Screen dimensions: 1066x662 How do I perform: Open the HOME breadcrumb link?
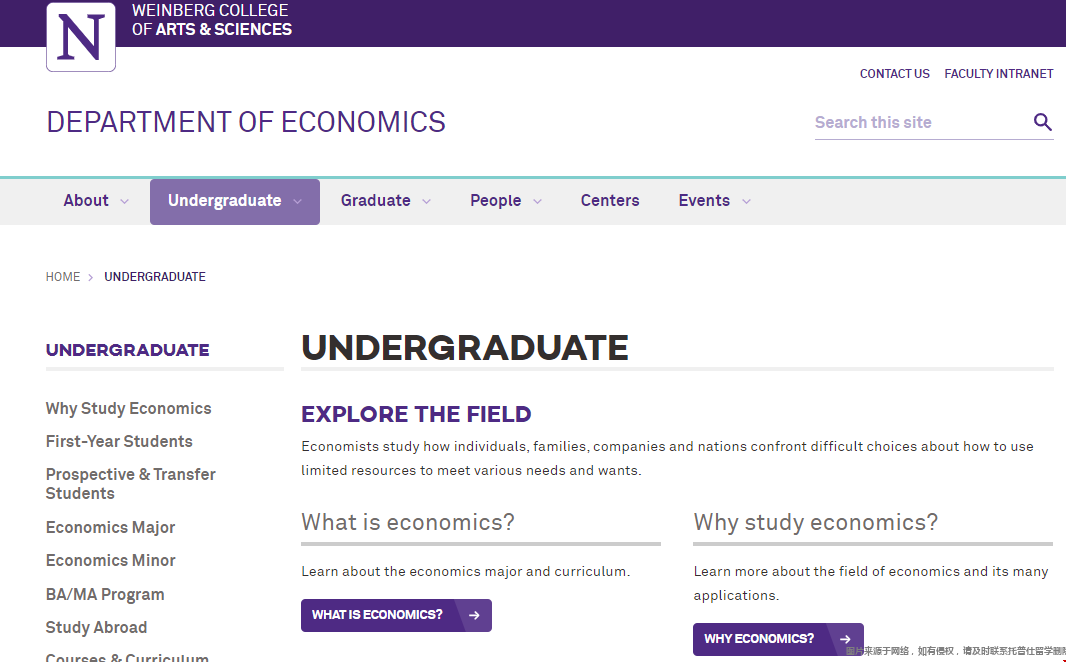63,277
